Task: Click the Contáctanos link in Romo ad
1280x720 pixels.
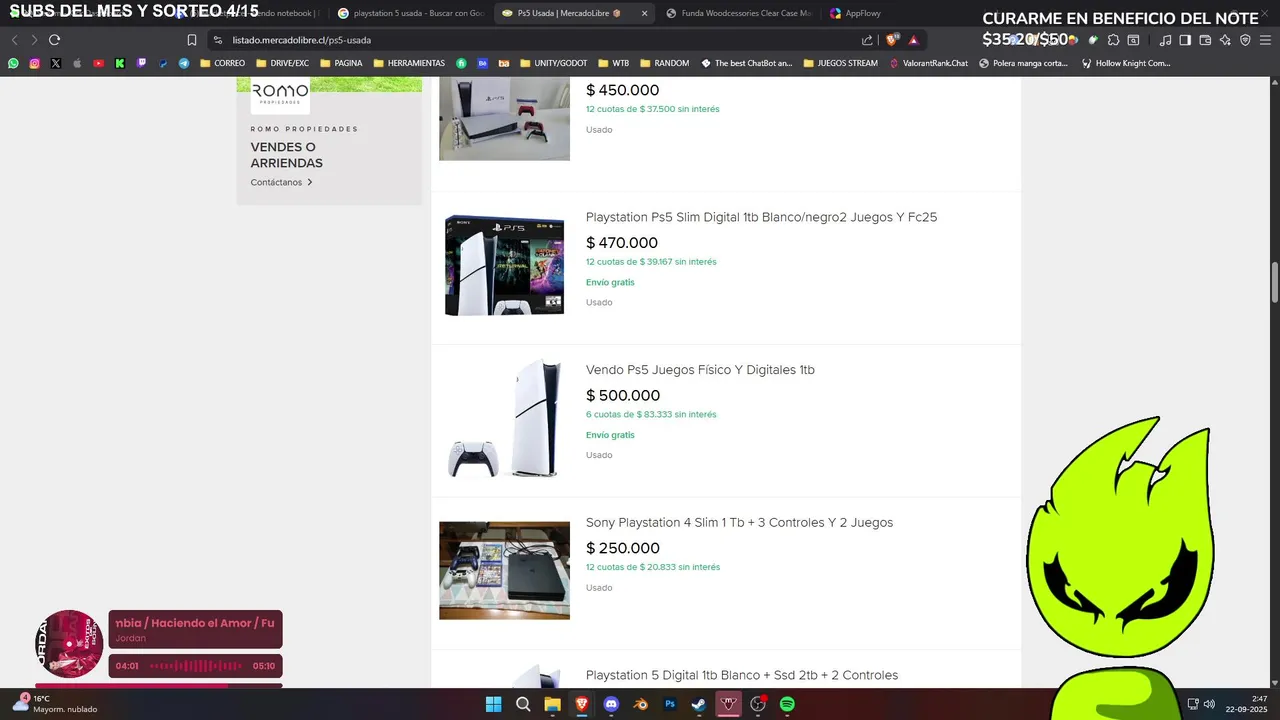Action: (281, 182)
